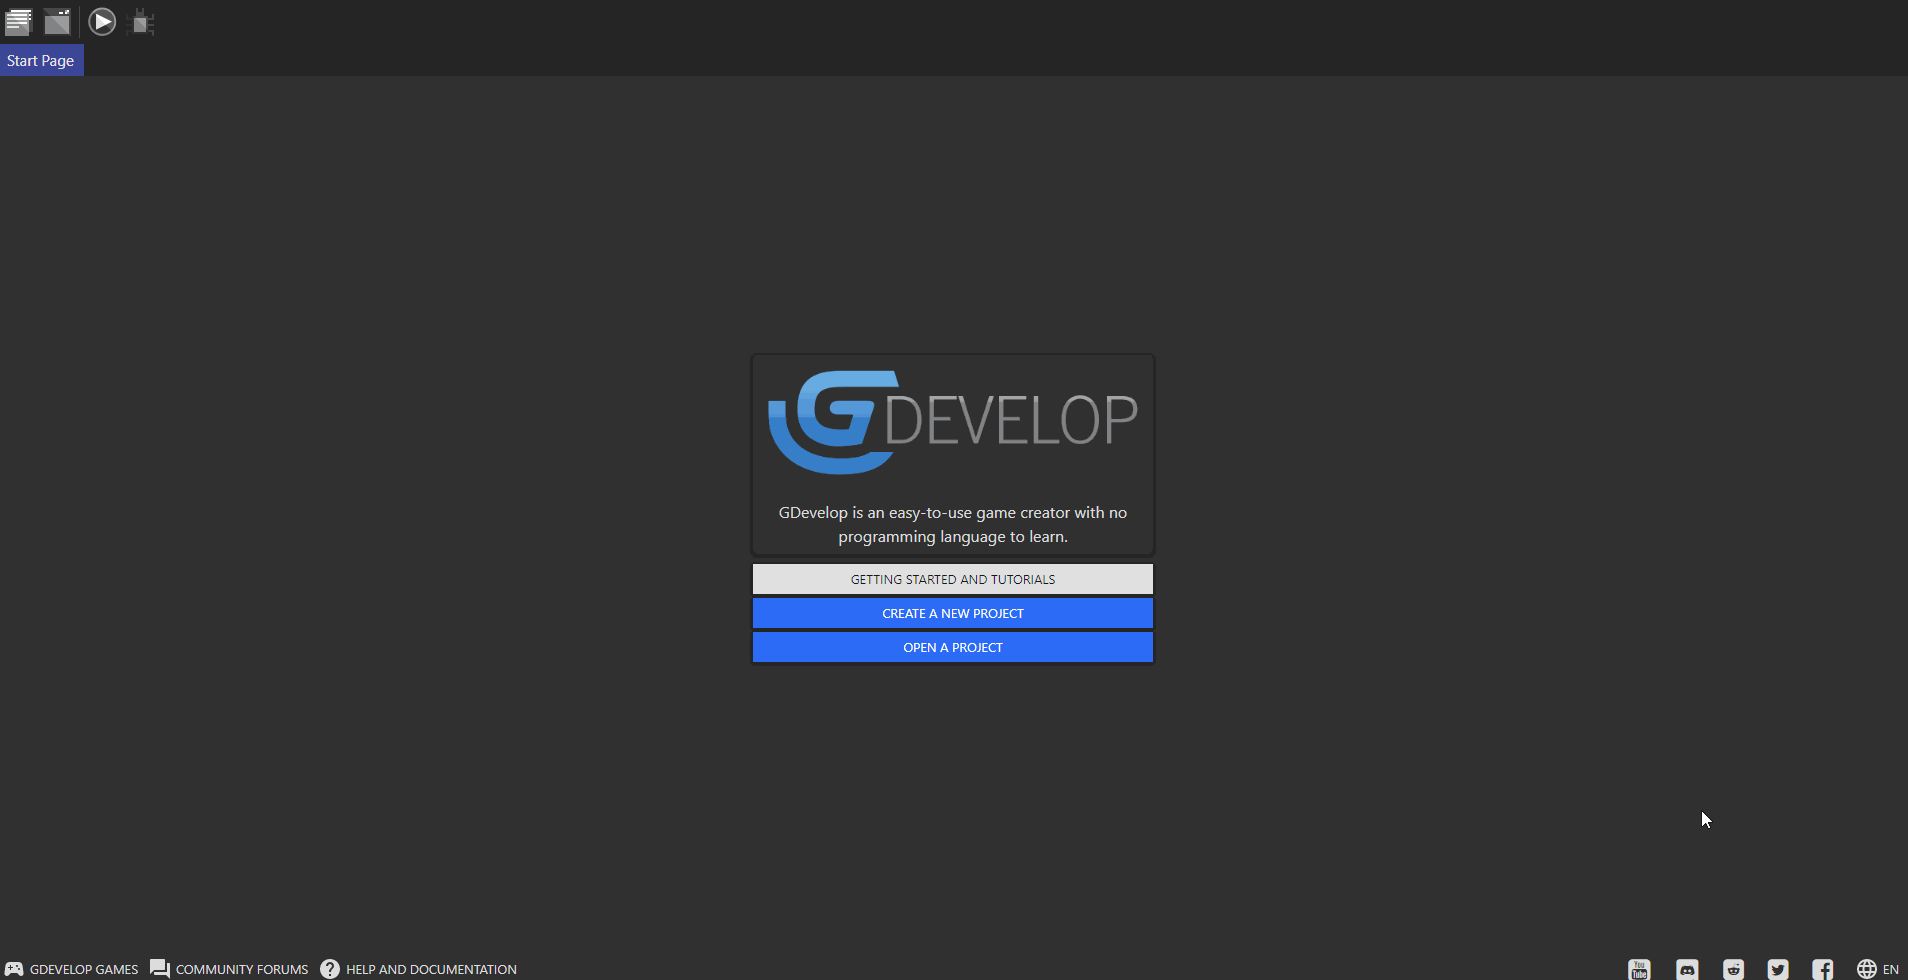The image size is (1908, 980).
Task: Click the chat bubble forums icon
Action: coord(159,968)
